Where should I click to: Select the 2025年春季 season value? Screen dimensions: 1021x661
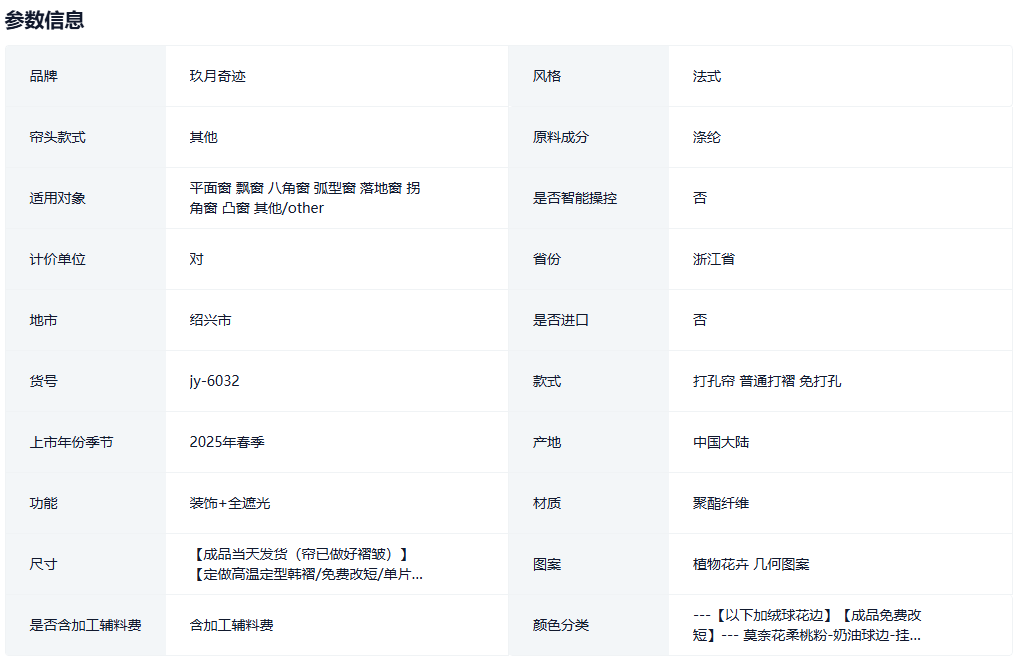[x=227, y=442]
